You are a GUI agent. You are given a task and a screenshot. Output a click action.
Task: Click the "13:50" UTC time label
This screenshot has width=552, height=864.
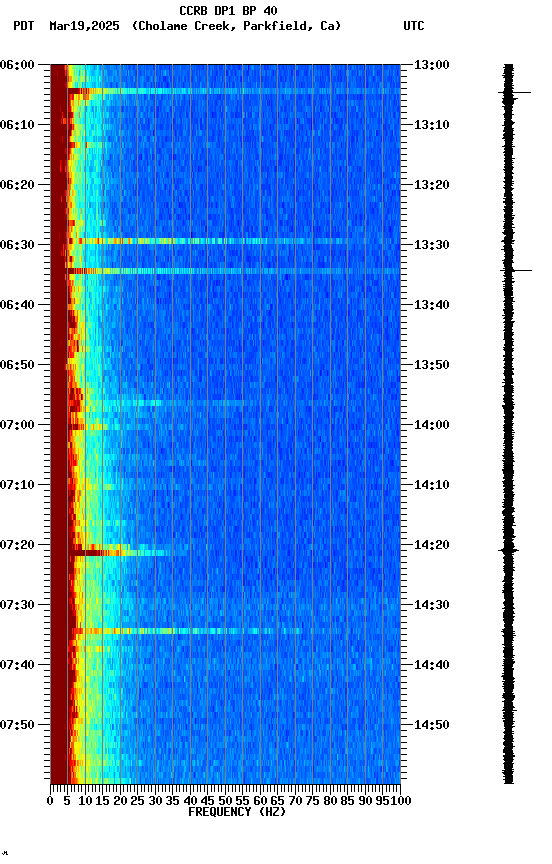pos(432,365)
